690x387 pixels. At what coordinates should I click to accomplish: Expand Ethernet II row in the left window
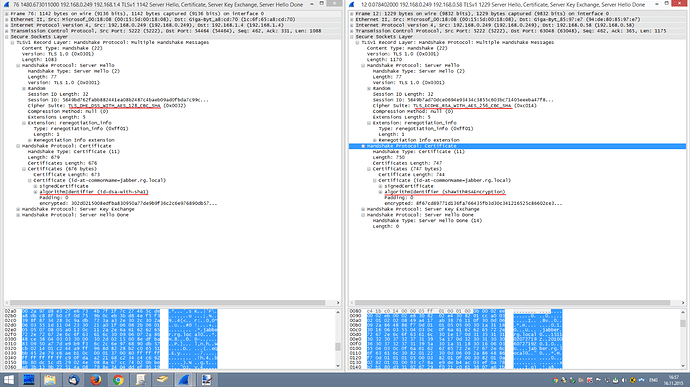7,19
